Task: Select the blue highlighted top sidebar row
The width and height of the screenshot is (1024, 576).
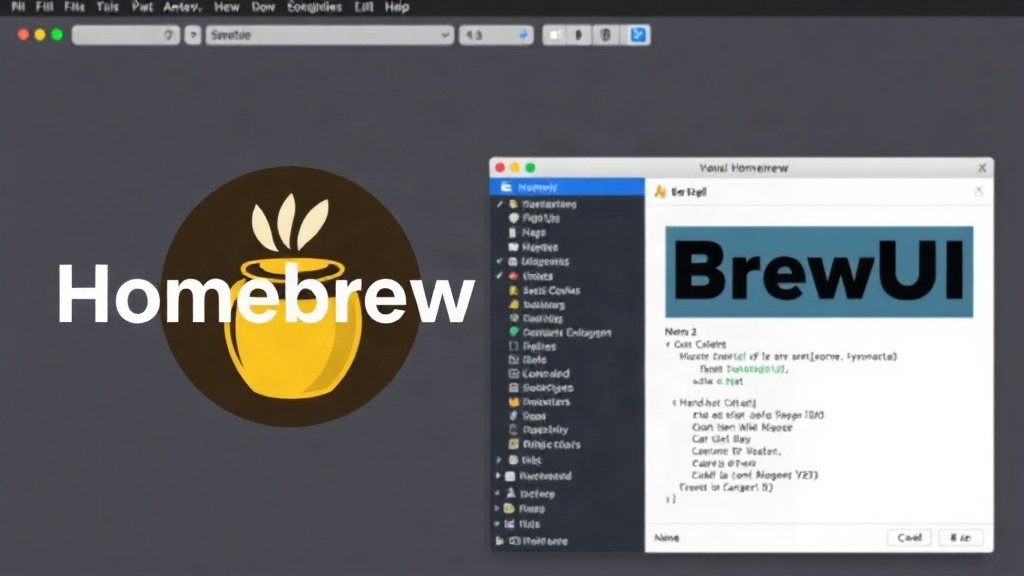Action: 567,187
